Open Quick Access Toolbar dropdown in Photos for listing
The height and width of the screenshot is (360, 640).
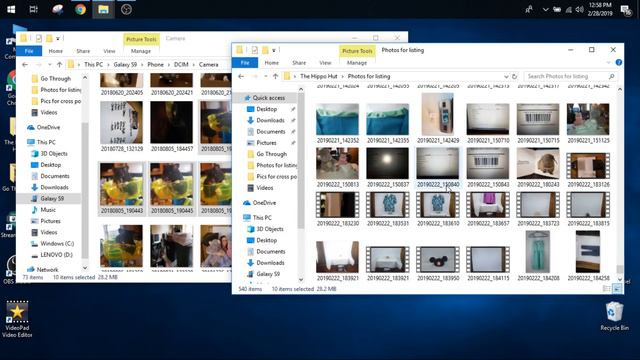tap(273, 50)
